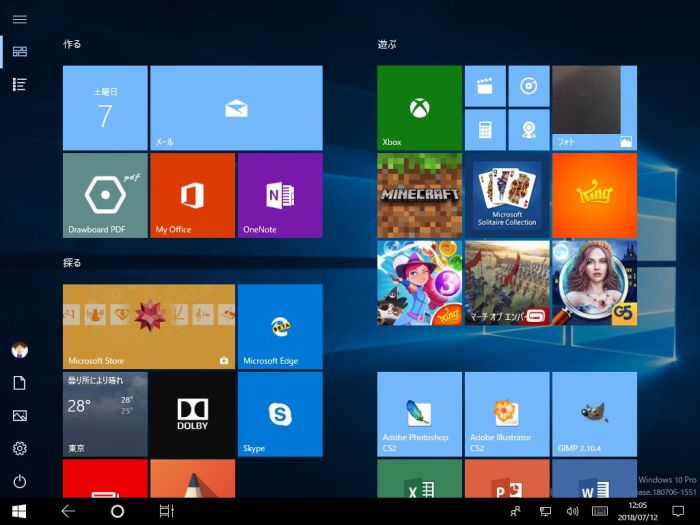
Task: Open the Microsoft Store live tile
Action: [149, 326]
